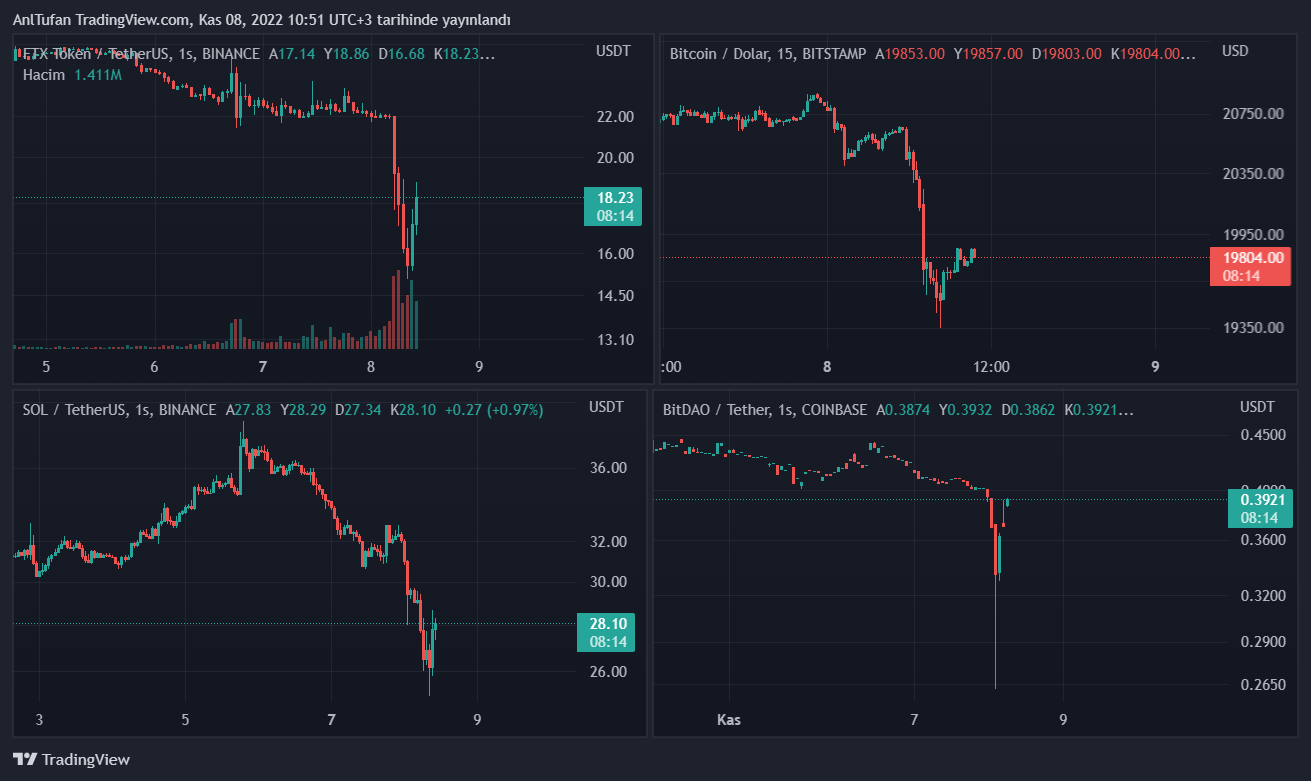Viewport: 1311px width, 781px height.
Task: Click the 20750.00 level on Bitcoin price axis
Action: pyautogui.click(x=1253, y=114)
